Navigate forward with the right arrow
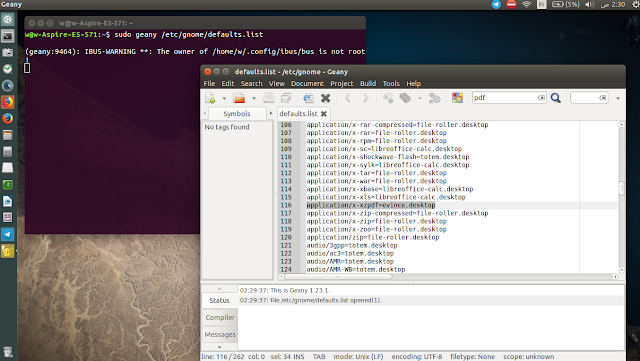Image resolution: width=640 pixels, height=361 pixels. tap(366, 98)
